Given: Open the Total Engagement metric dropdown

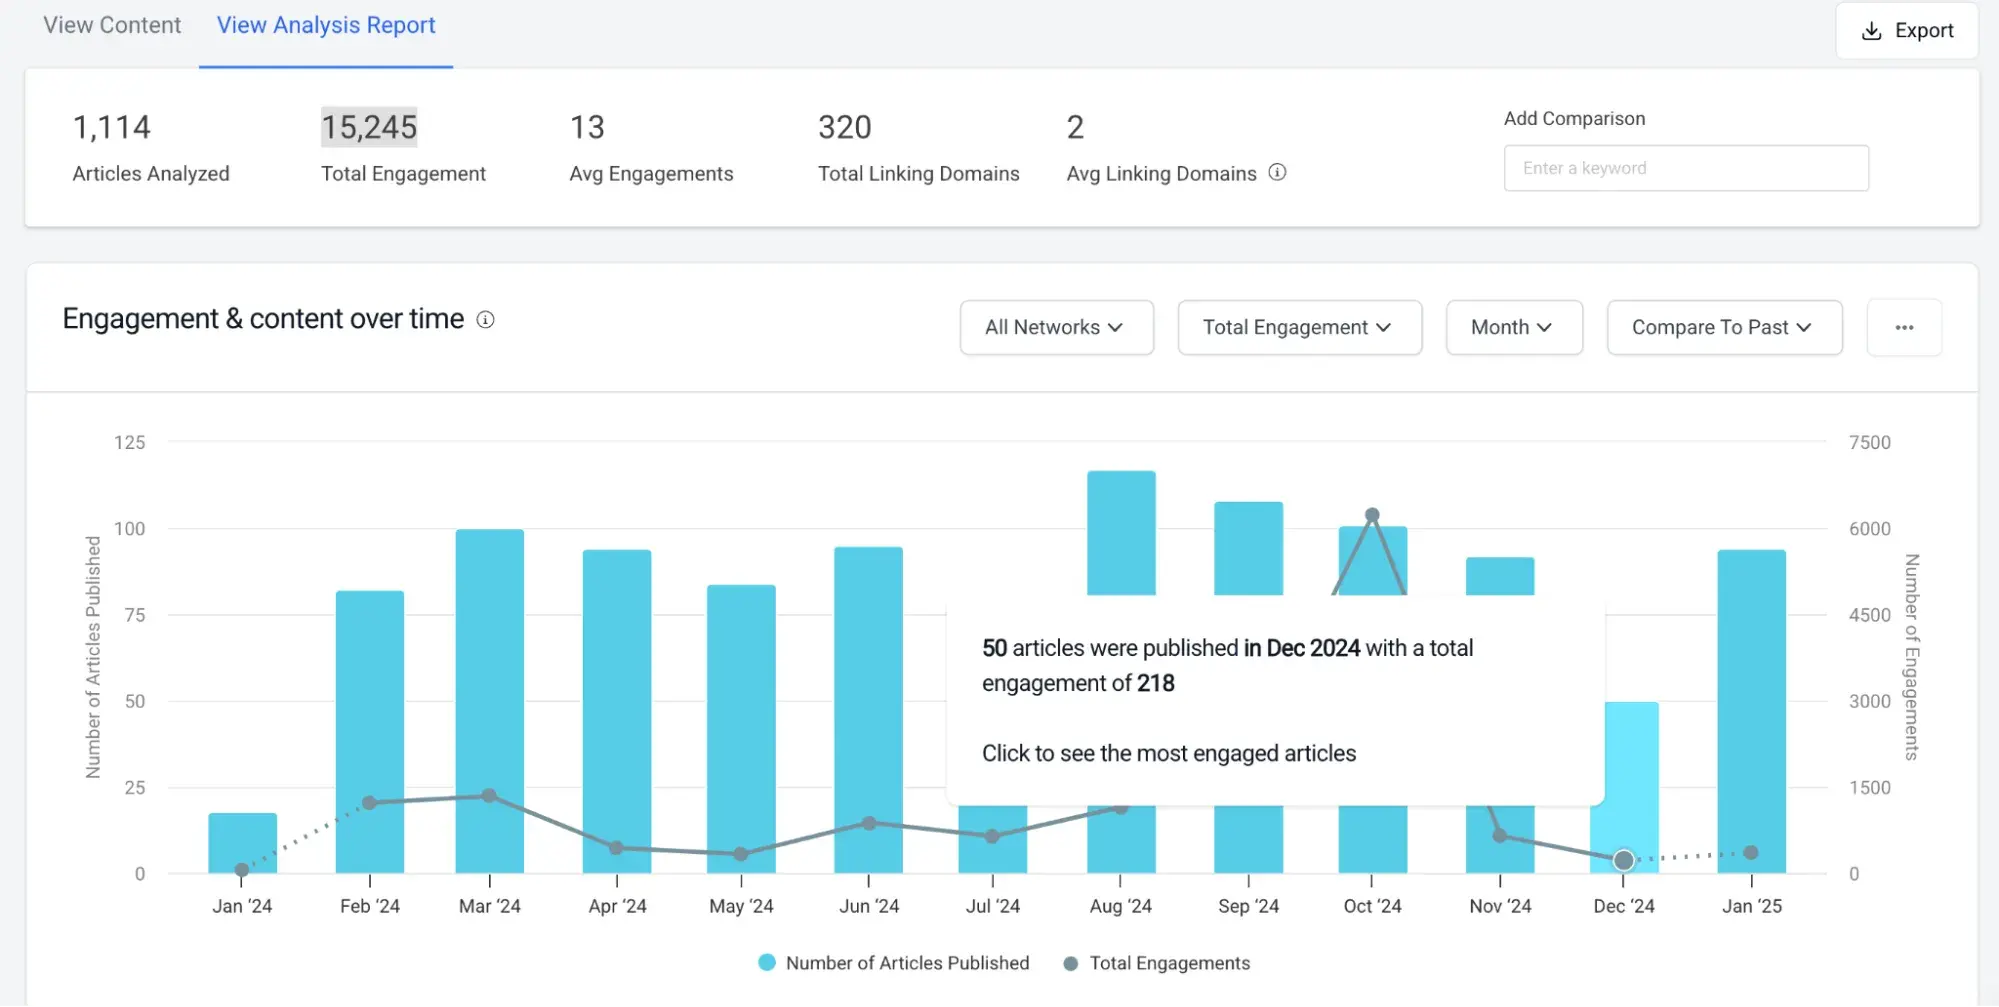Looking at the screenshot, I should [x=1299, y=328].
